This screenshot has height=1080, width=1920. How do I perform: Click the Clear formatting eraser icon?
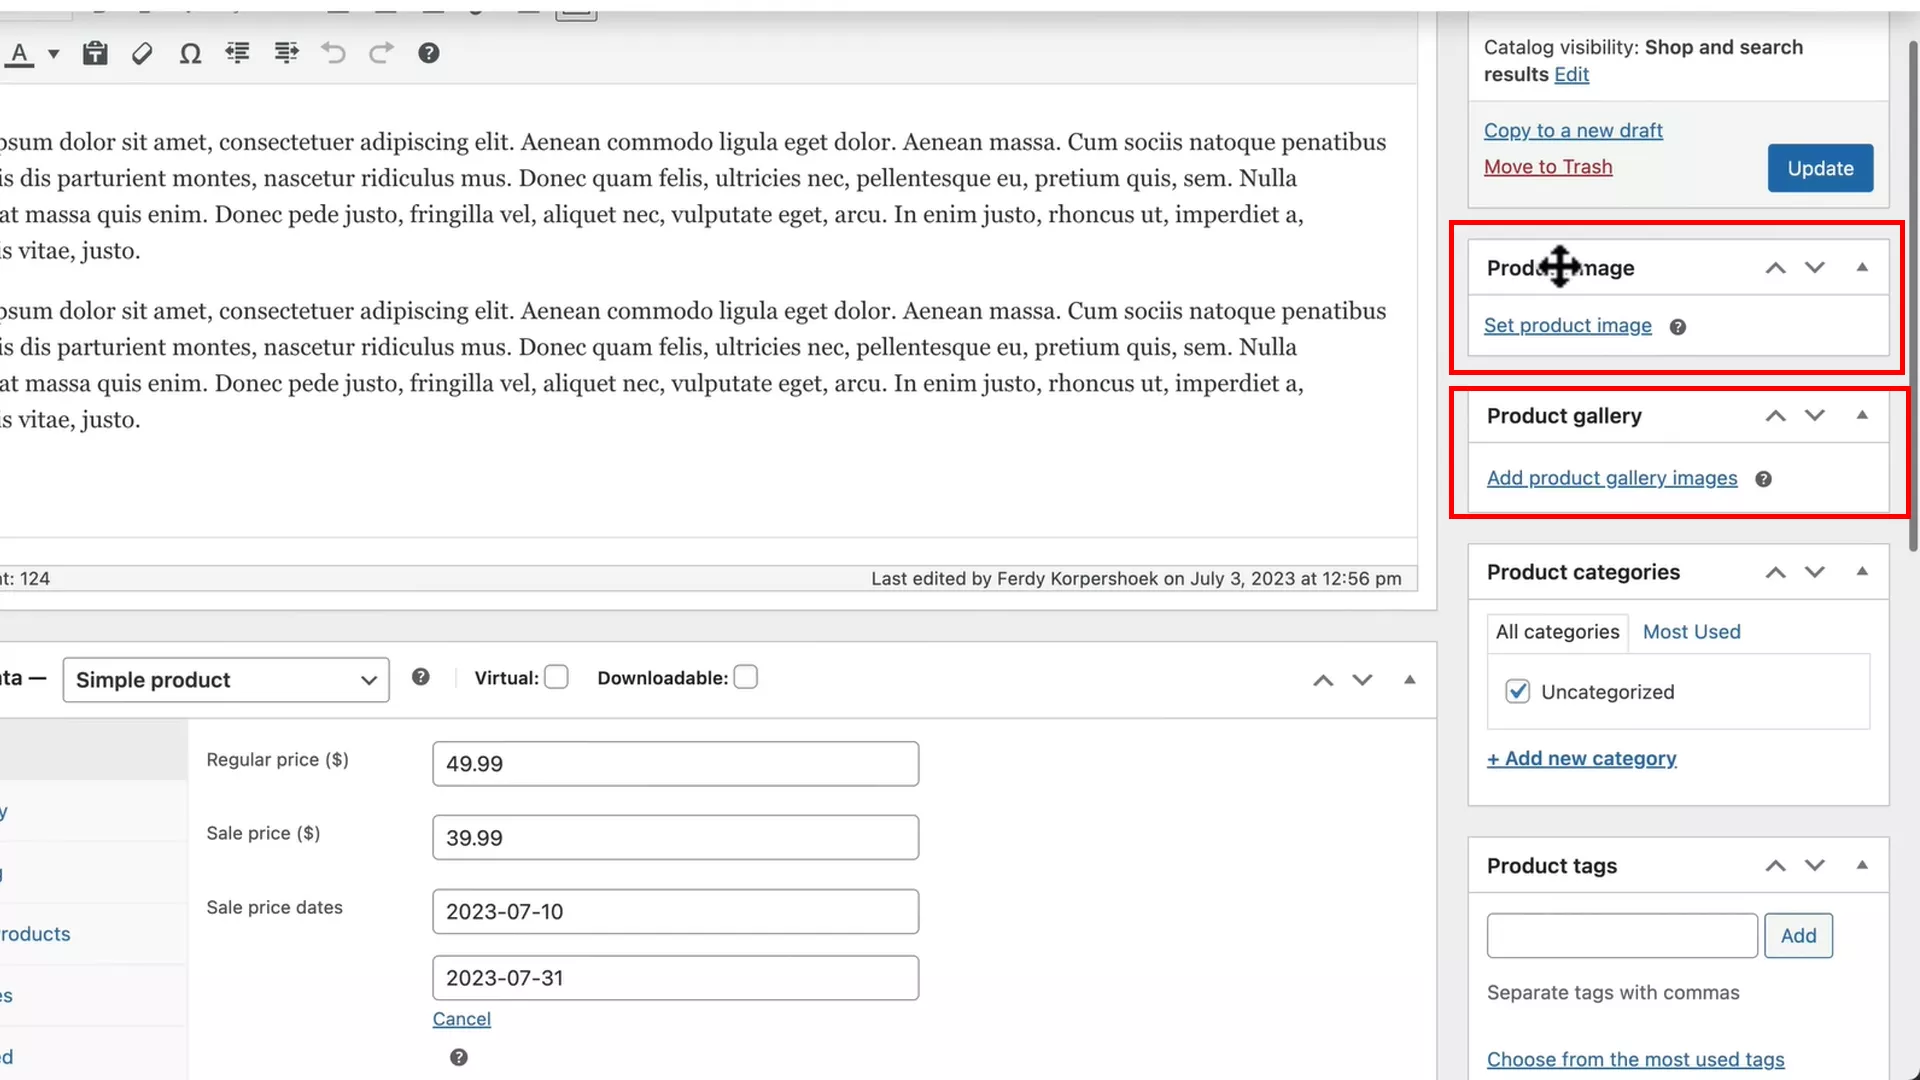click(142, 53)
